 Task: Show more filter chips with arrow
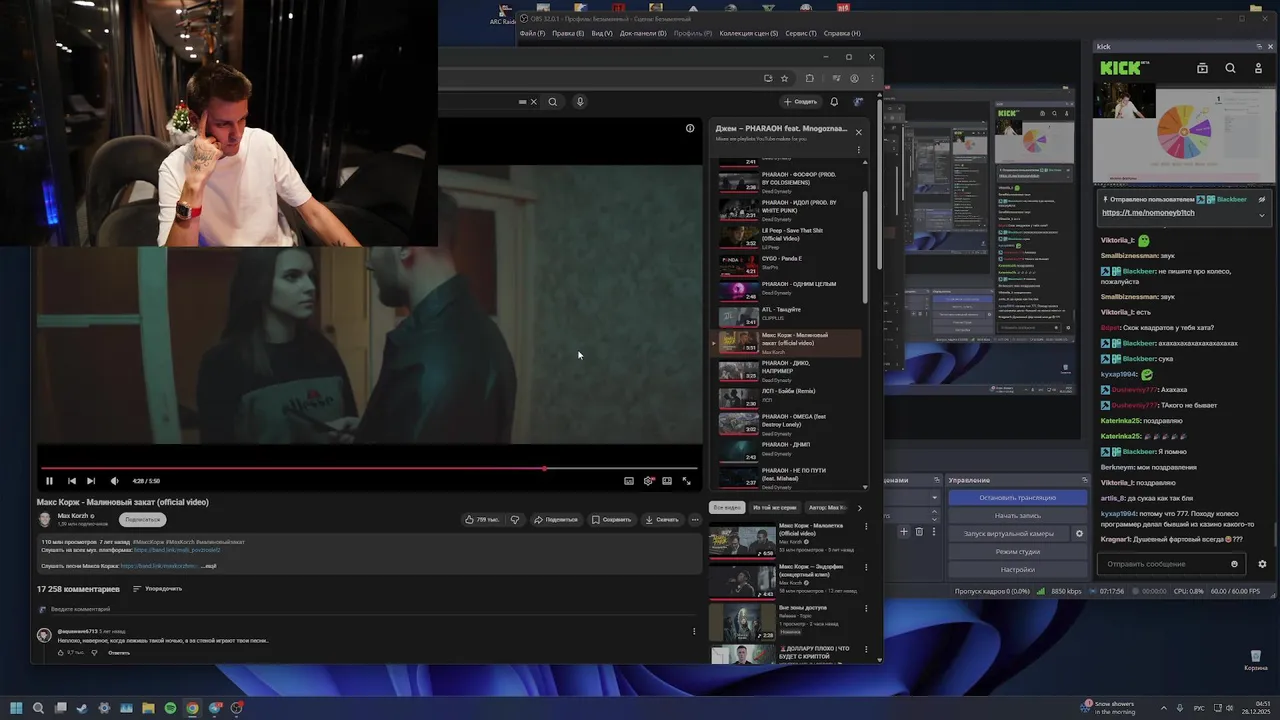859,507
